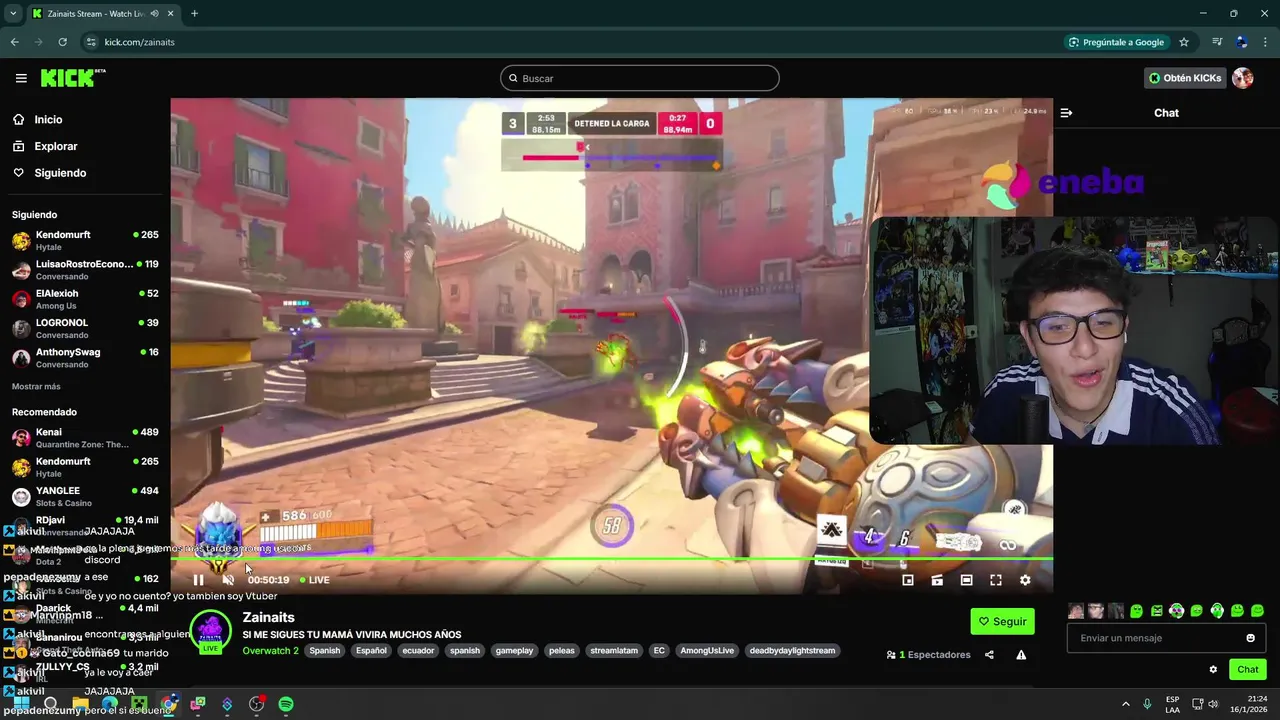Viewport: 1280px width, 720px height.
Task: Open Spotify from the taskbar
Action: click(286, 704)
